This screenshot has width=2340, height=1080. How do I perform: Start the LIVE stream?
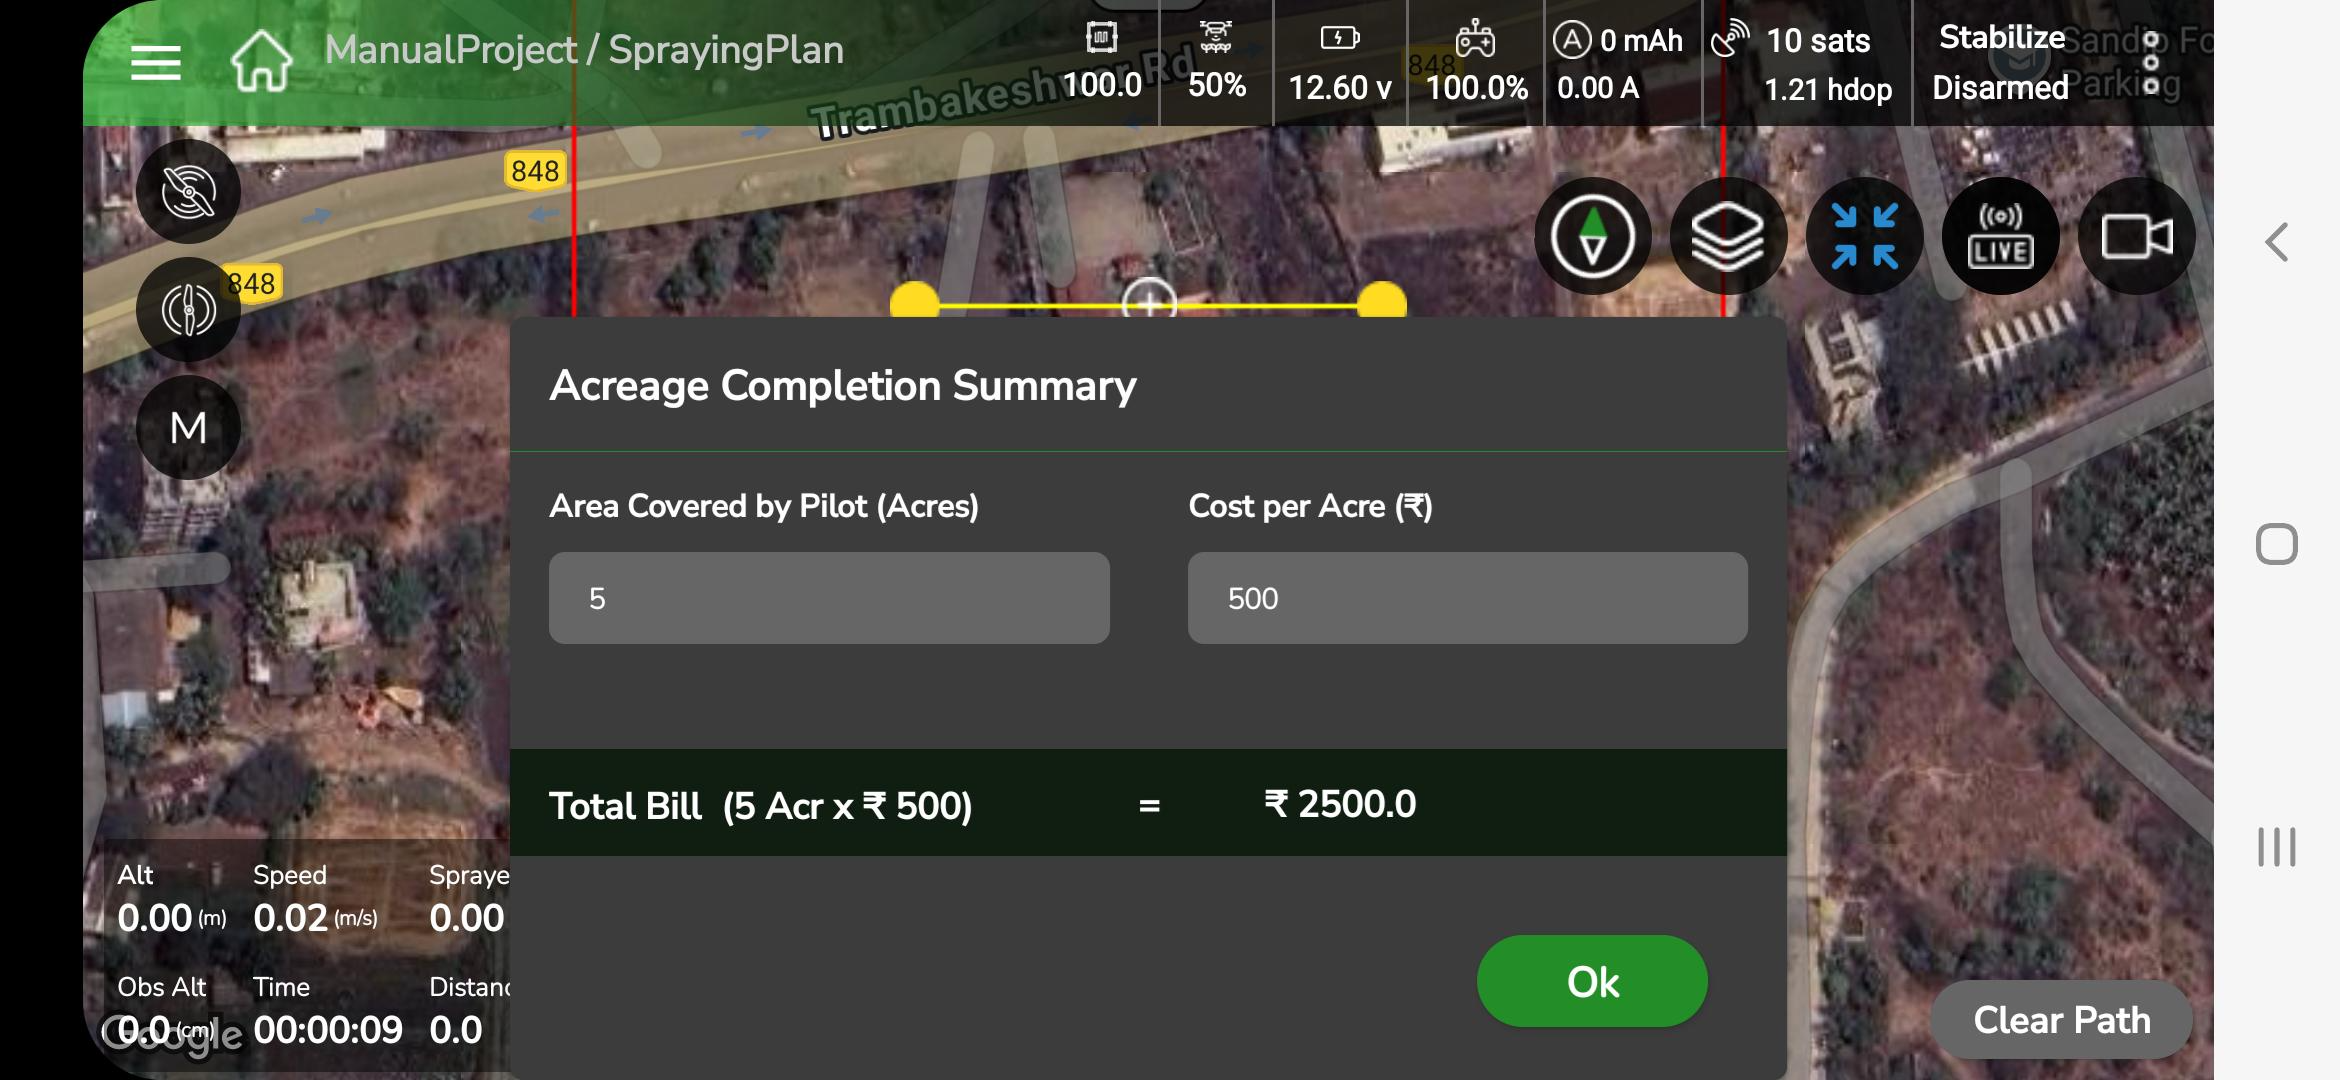2000,237
